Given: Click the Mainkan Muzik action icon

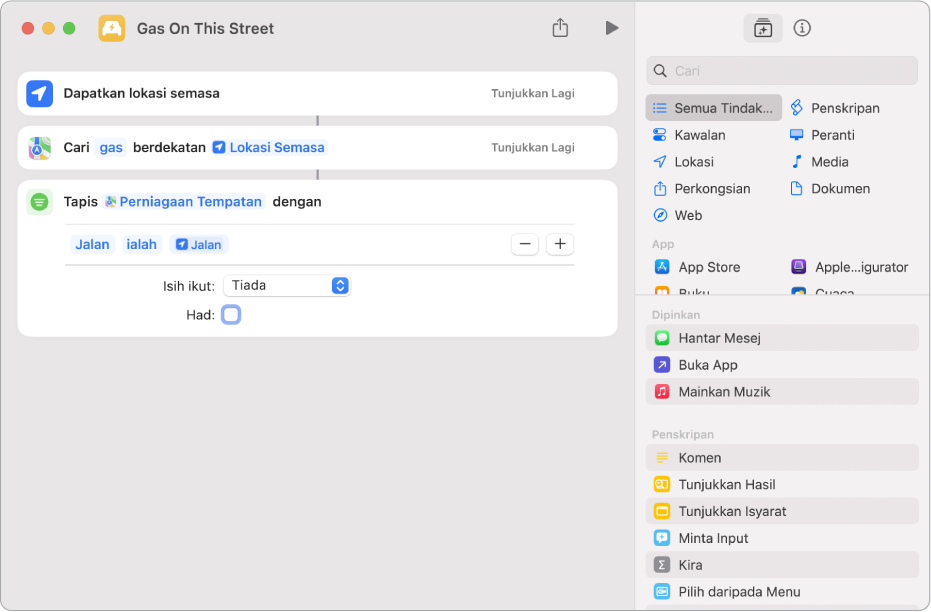Looking at the screenshot, I should point(662,392).
